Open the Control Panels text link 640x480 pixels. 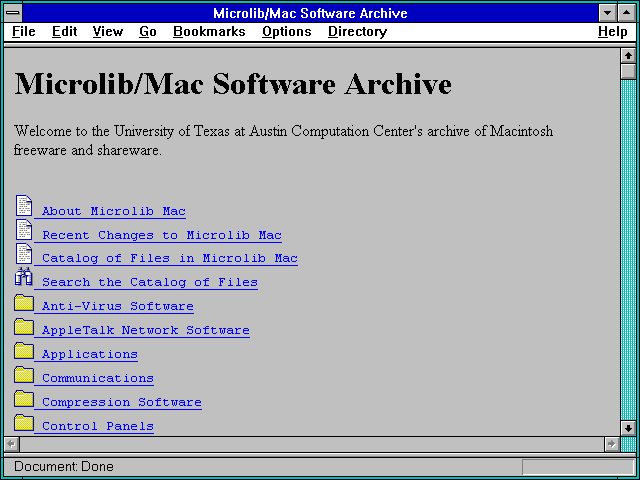pos(98,426)
